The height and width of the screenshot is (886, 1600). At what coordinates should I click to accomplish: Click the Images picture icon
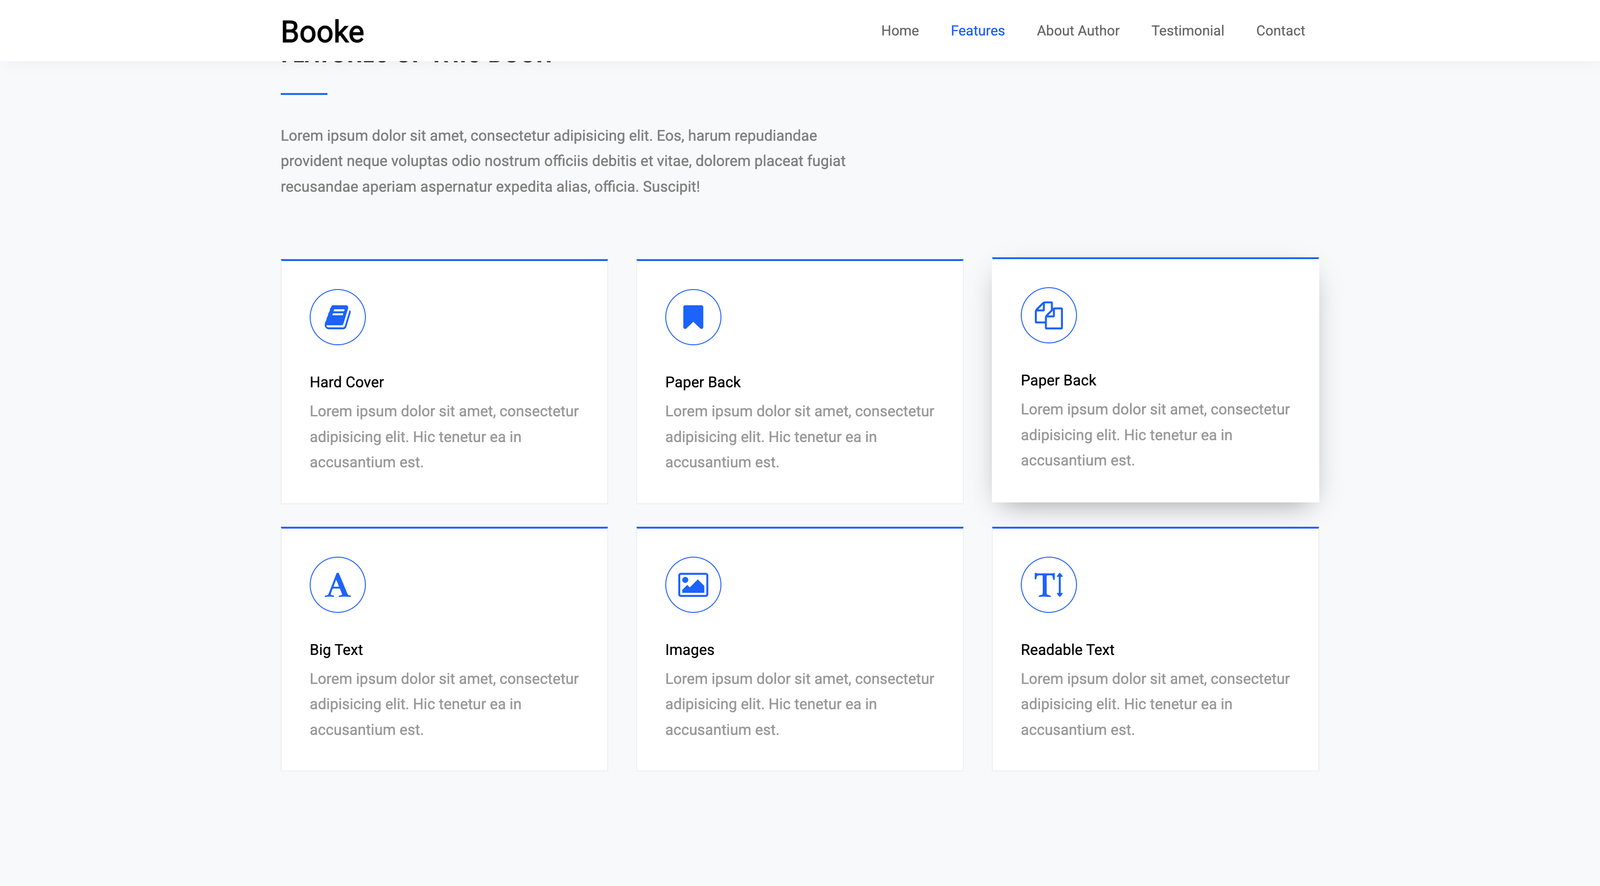pos(693,585)
